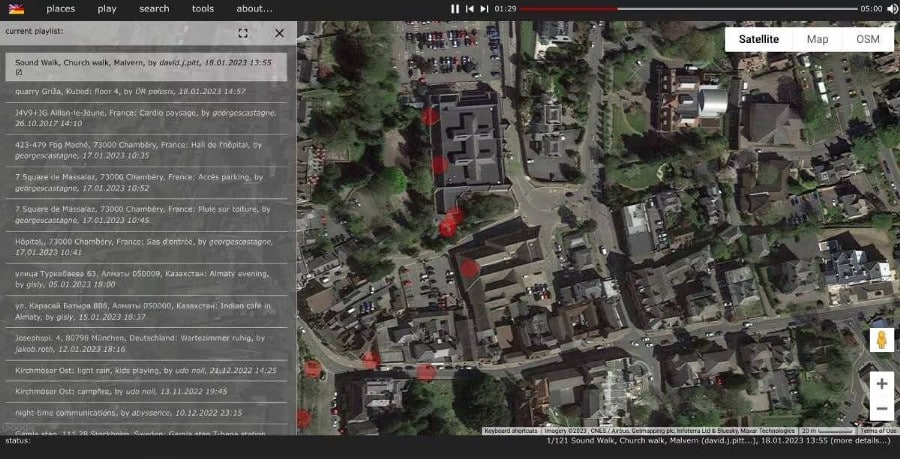The height and width of the screenshot is (459, 900).
Task: Click the language flag icon
Action: pos(17,9)
